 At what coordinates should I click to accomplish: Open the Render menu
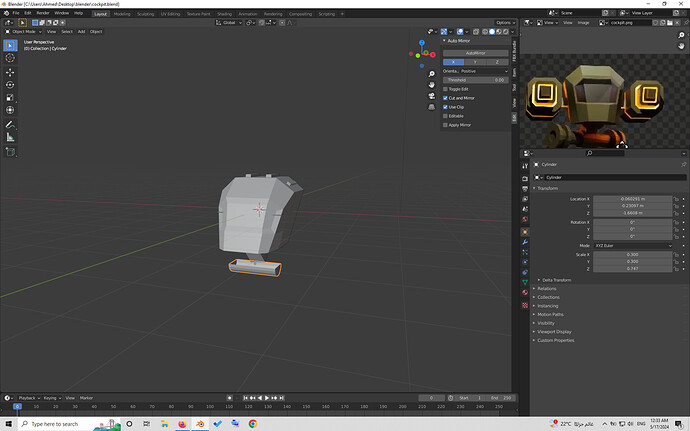point(43,13)
